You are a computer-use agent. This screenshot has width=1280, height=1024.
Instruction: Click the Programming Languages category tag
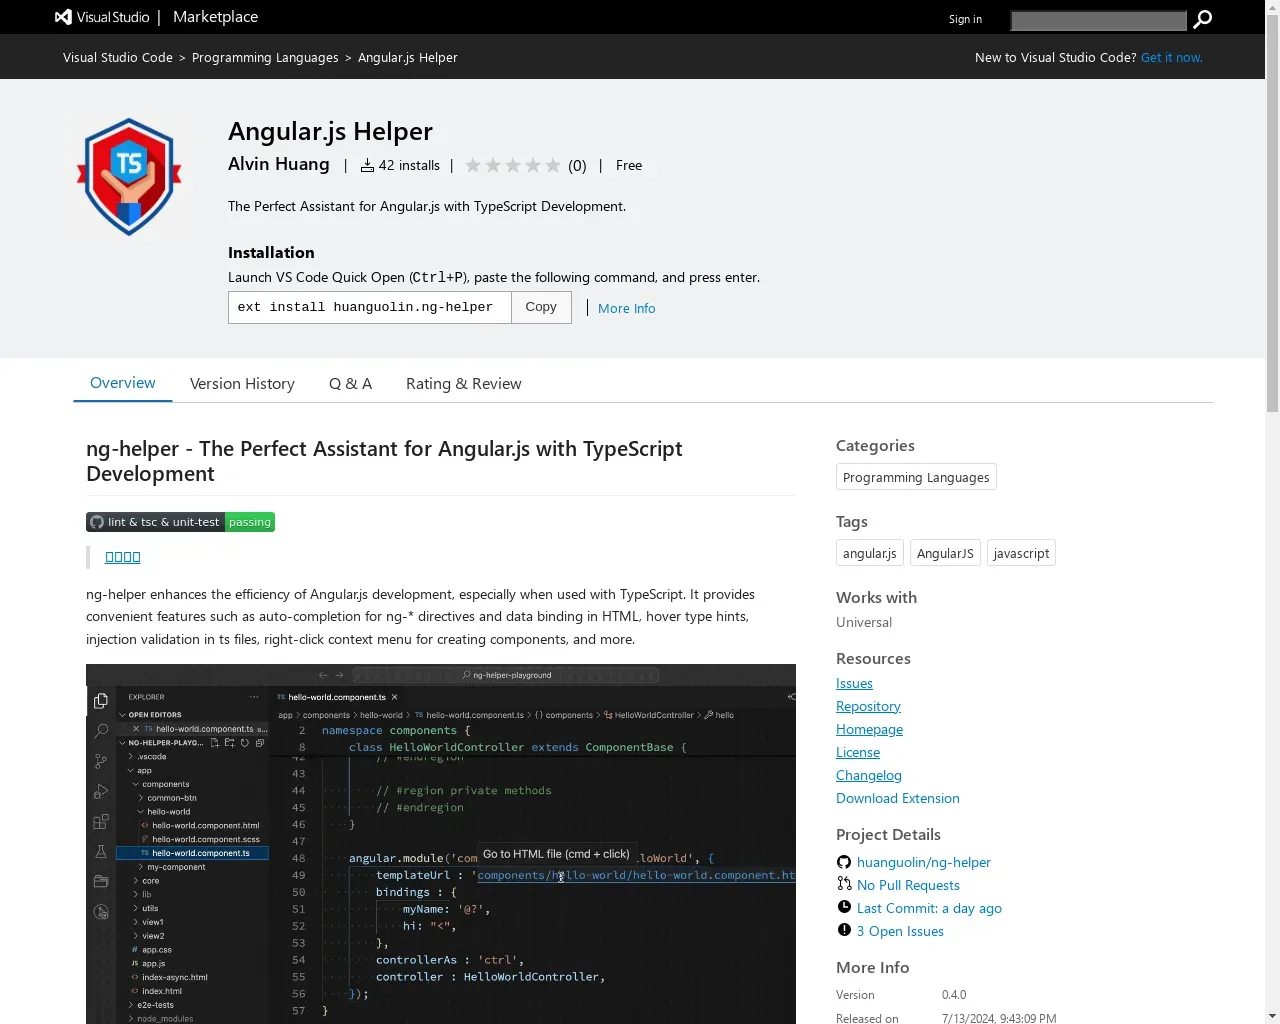tap(916, 477)
